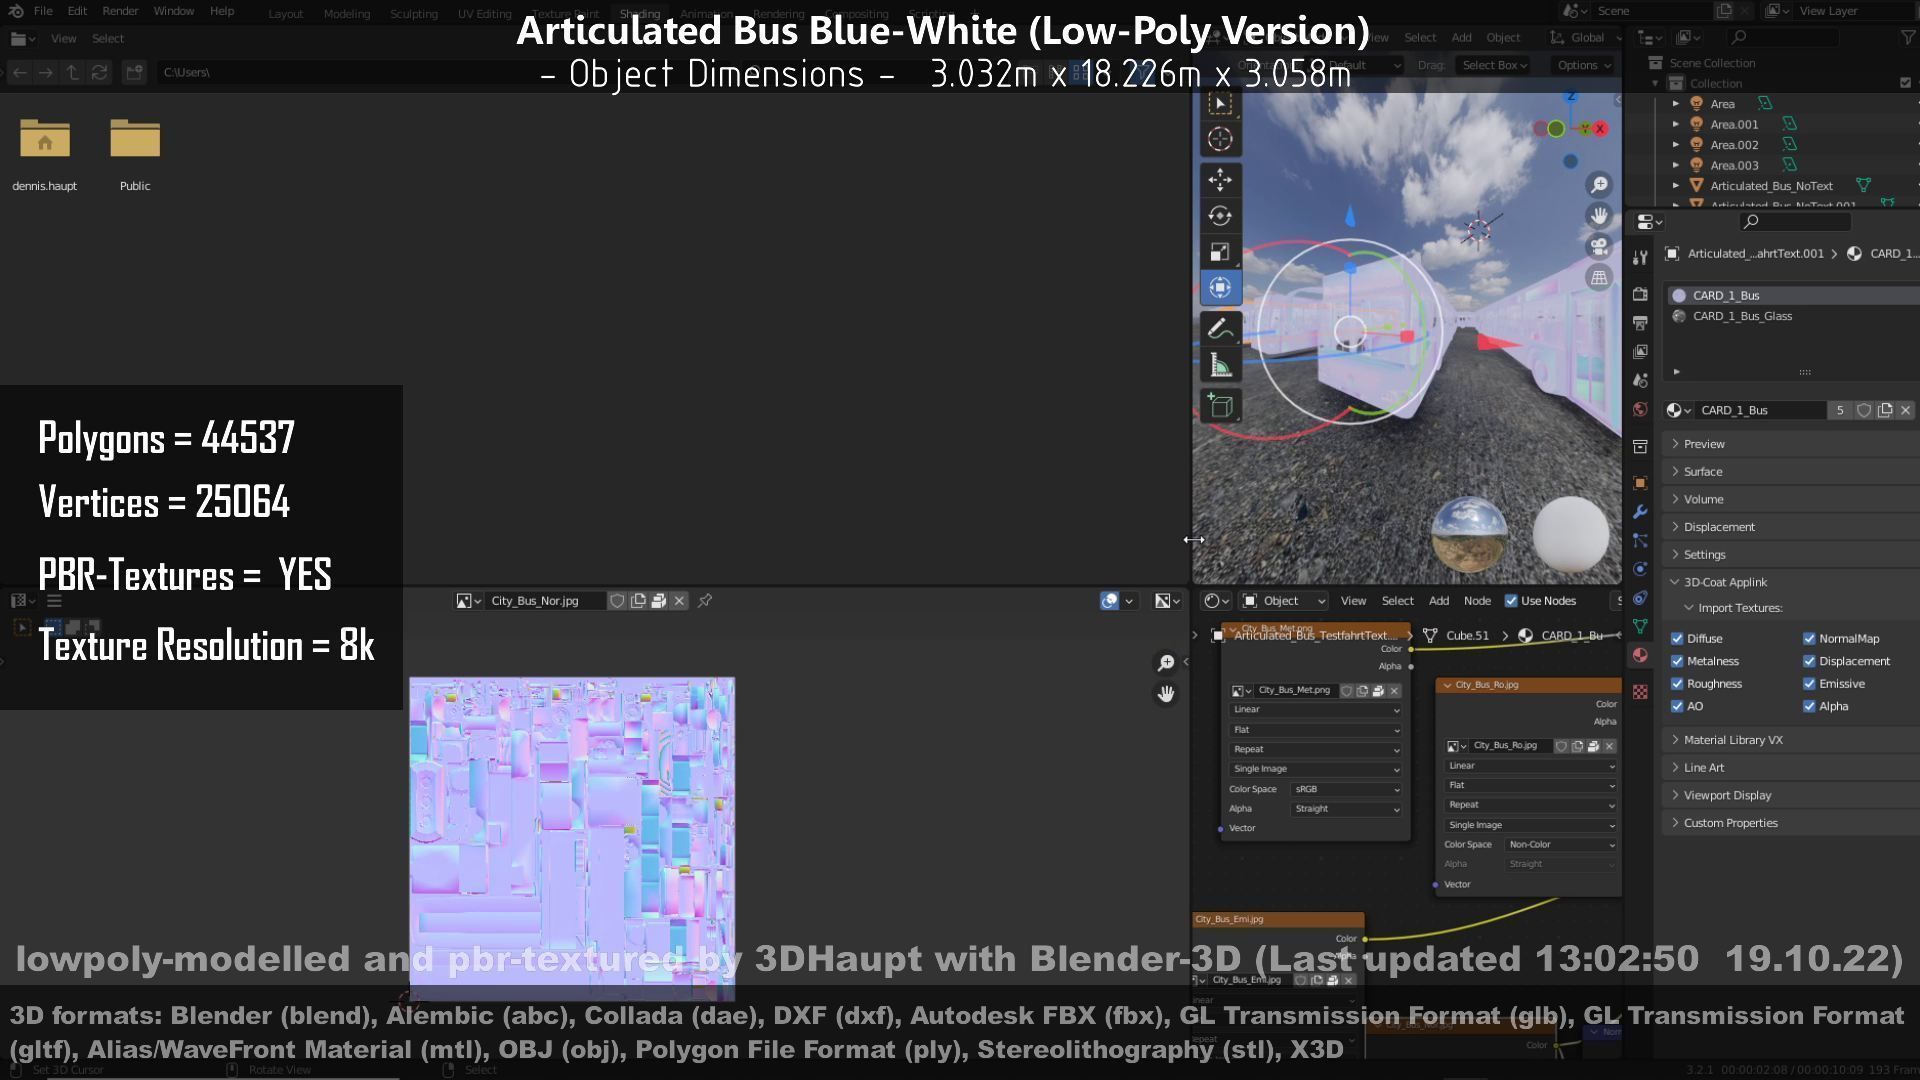1920x1080 pixels.
Task: Go forward in file browser
Action: pos(46,72)
